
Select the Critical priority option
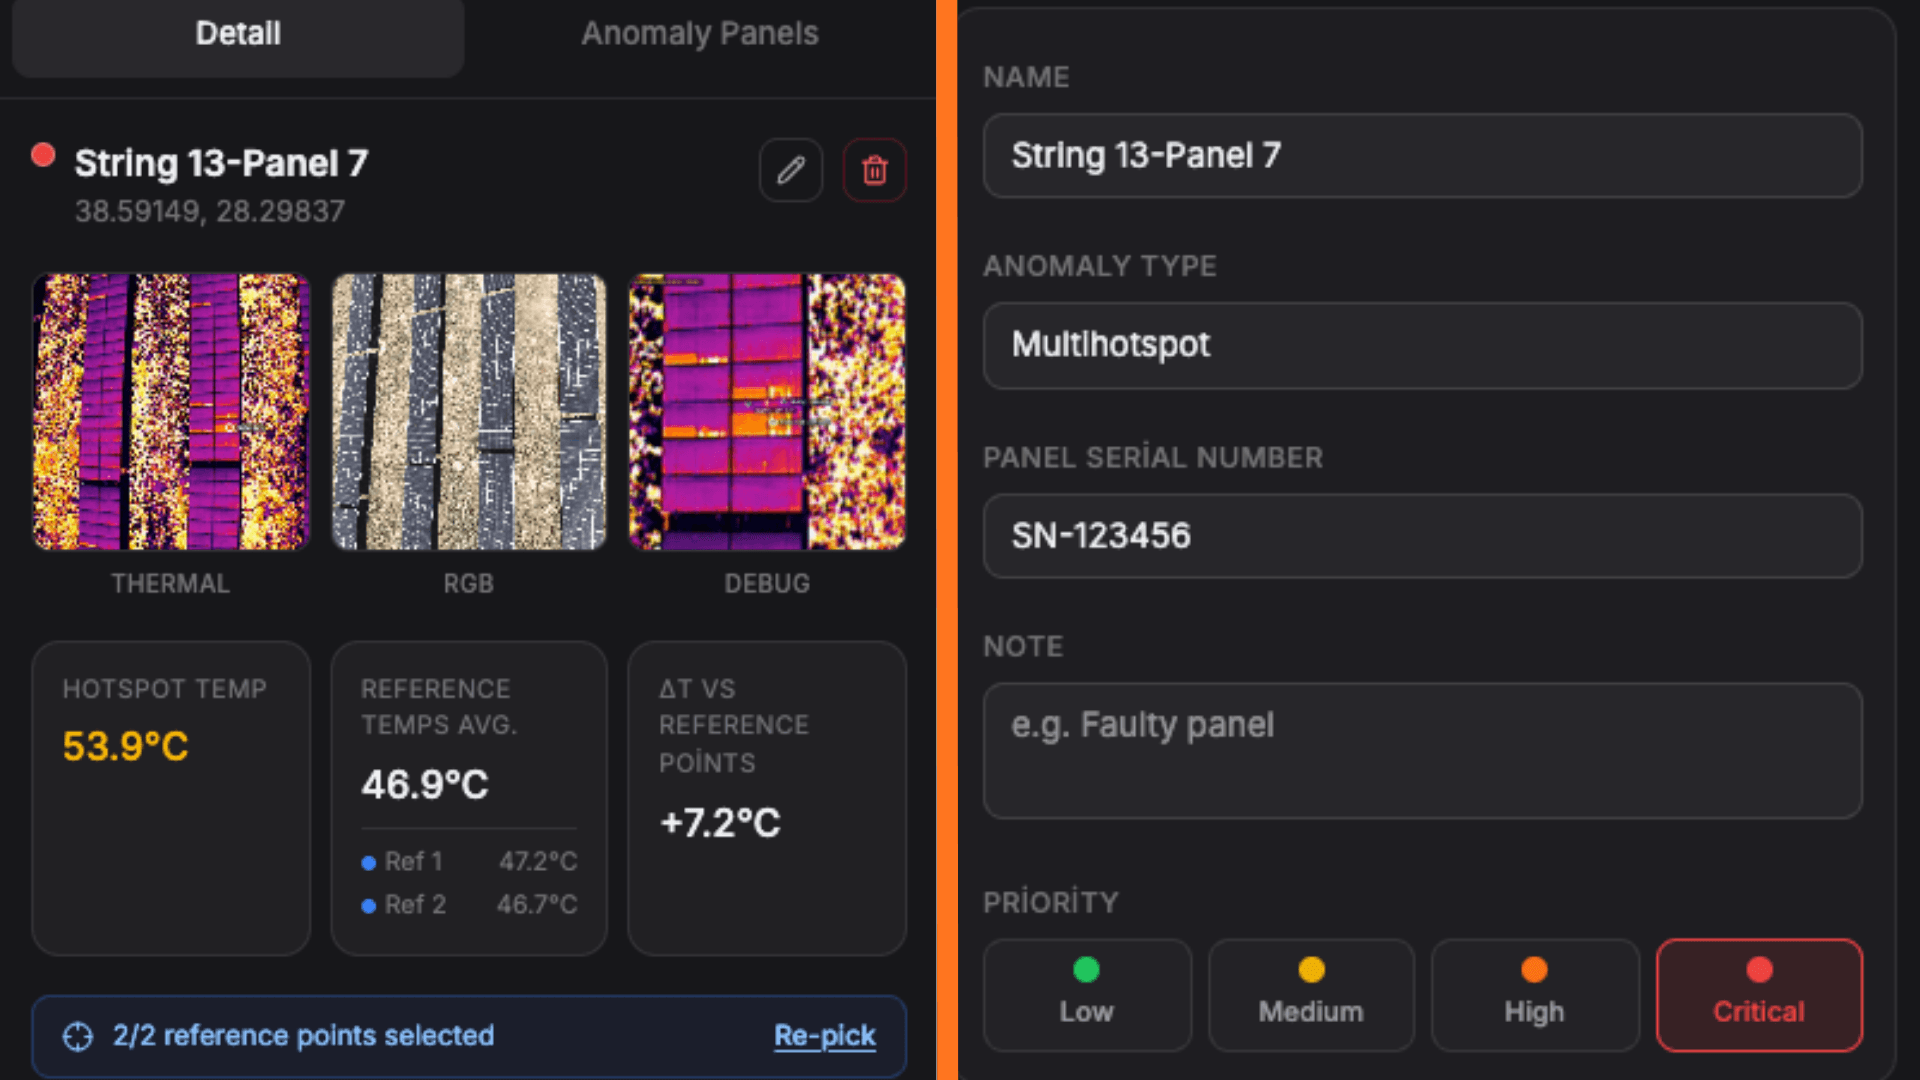tap(1759, 995)
